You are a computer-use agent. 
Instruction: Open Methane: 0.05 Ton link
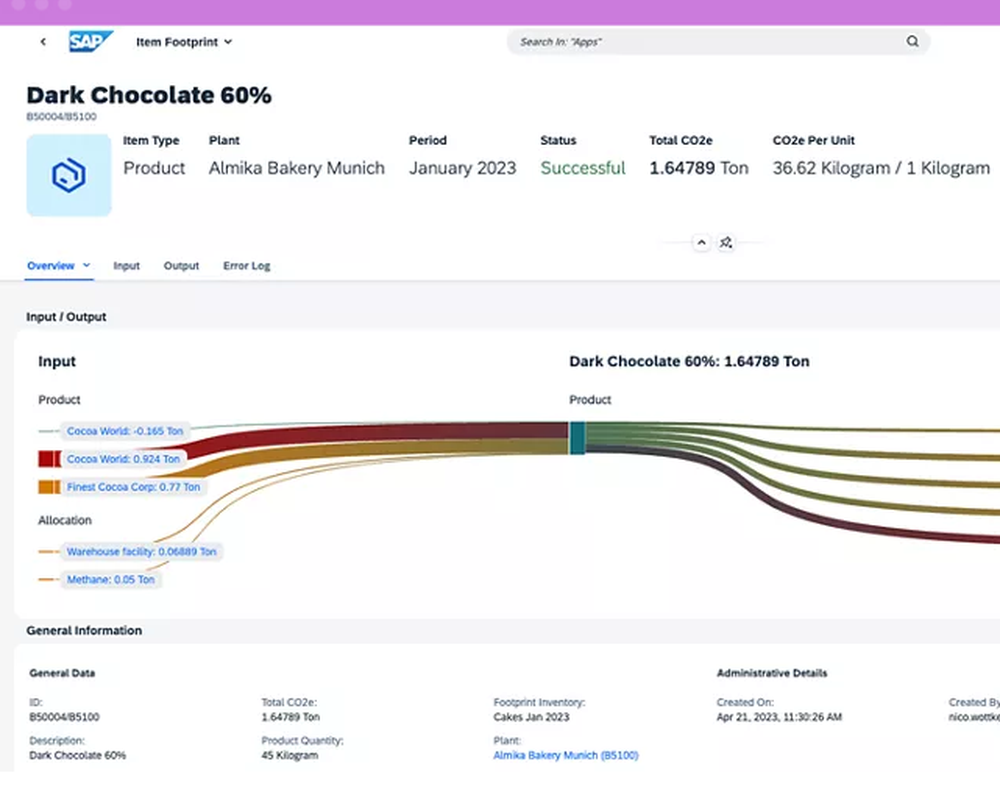click(x=110, y=580)
